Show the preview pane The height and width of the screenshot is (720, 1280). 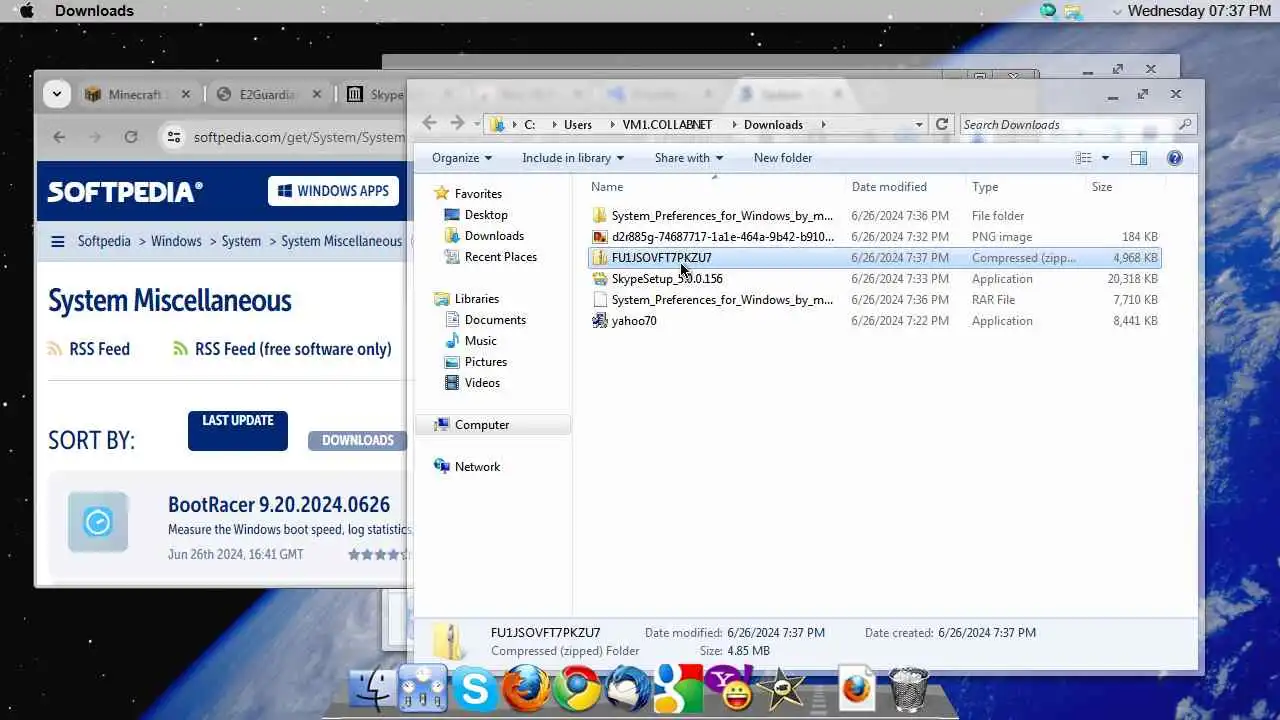tap(1138, 158)
